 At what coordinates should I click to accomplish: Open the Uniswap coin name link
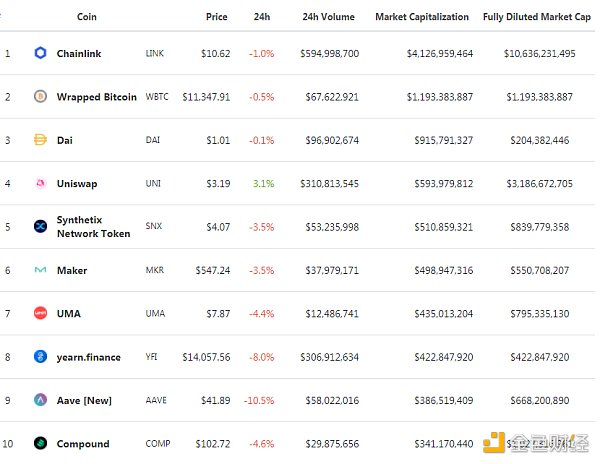tap(77, 184)
